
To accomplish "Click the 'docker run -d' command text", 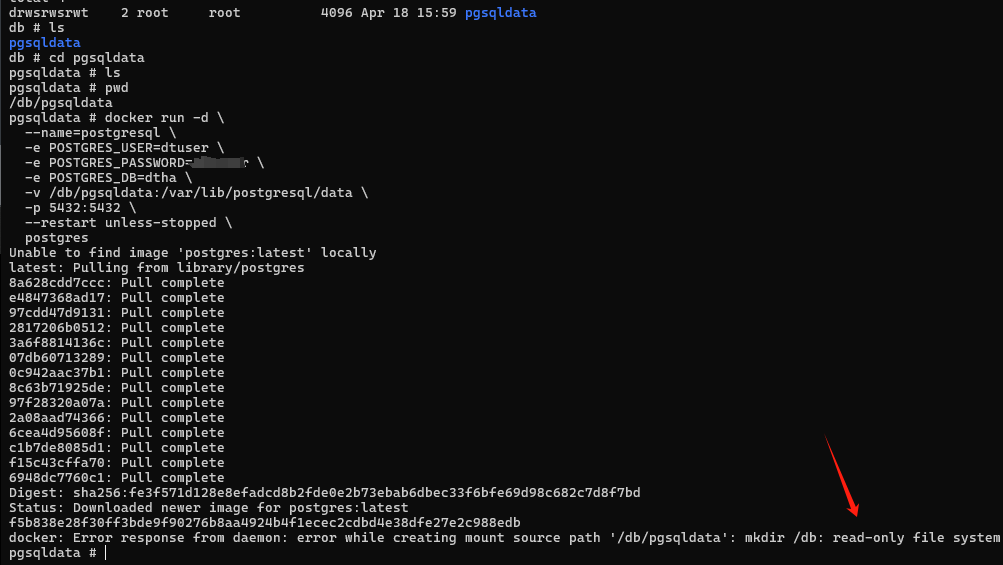I will 164,118.
